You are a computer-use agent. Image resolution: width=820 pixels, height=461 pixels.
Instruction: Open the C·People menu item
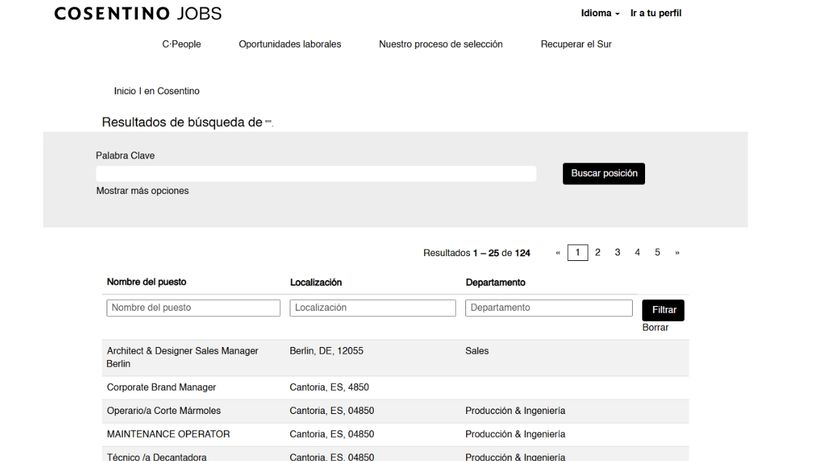click(181, 44)
